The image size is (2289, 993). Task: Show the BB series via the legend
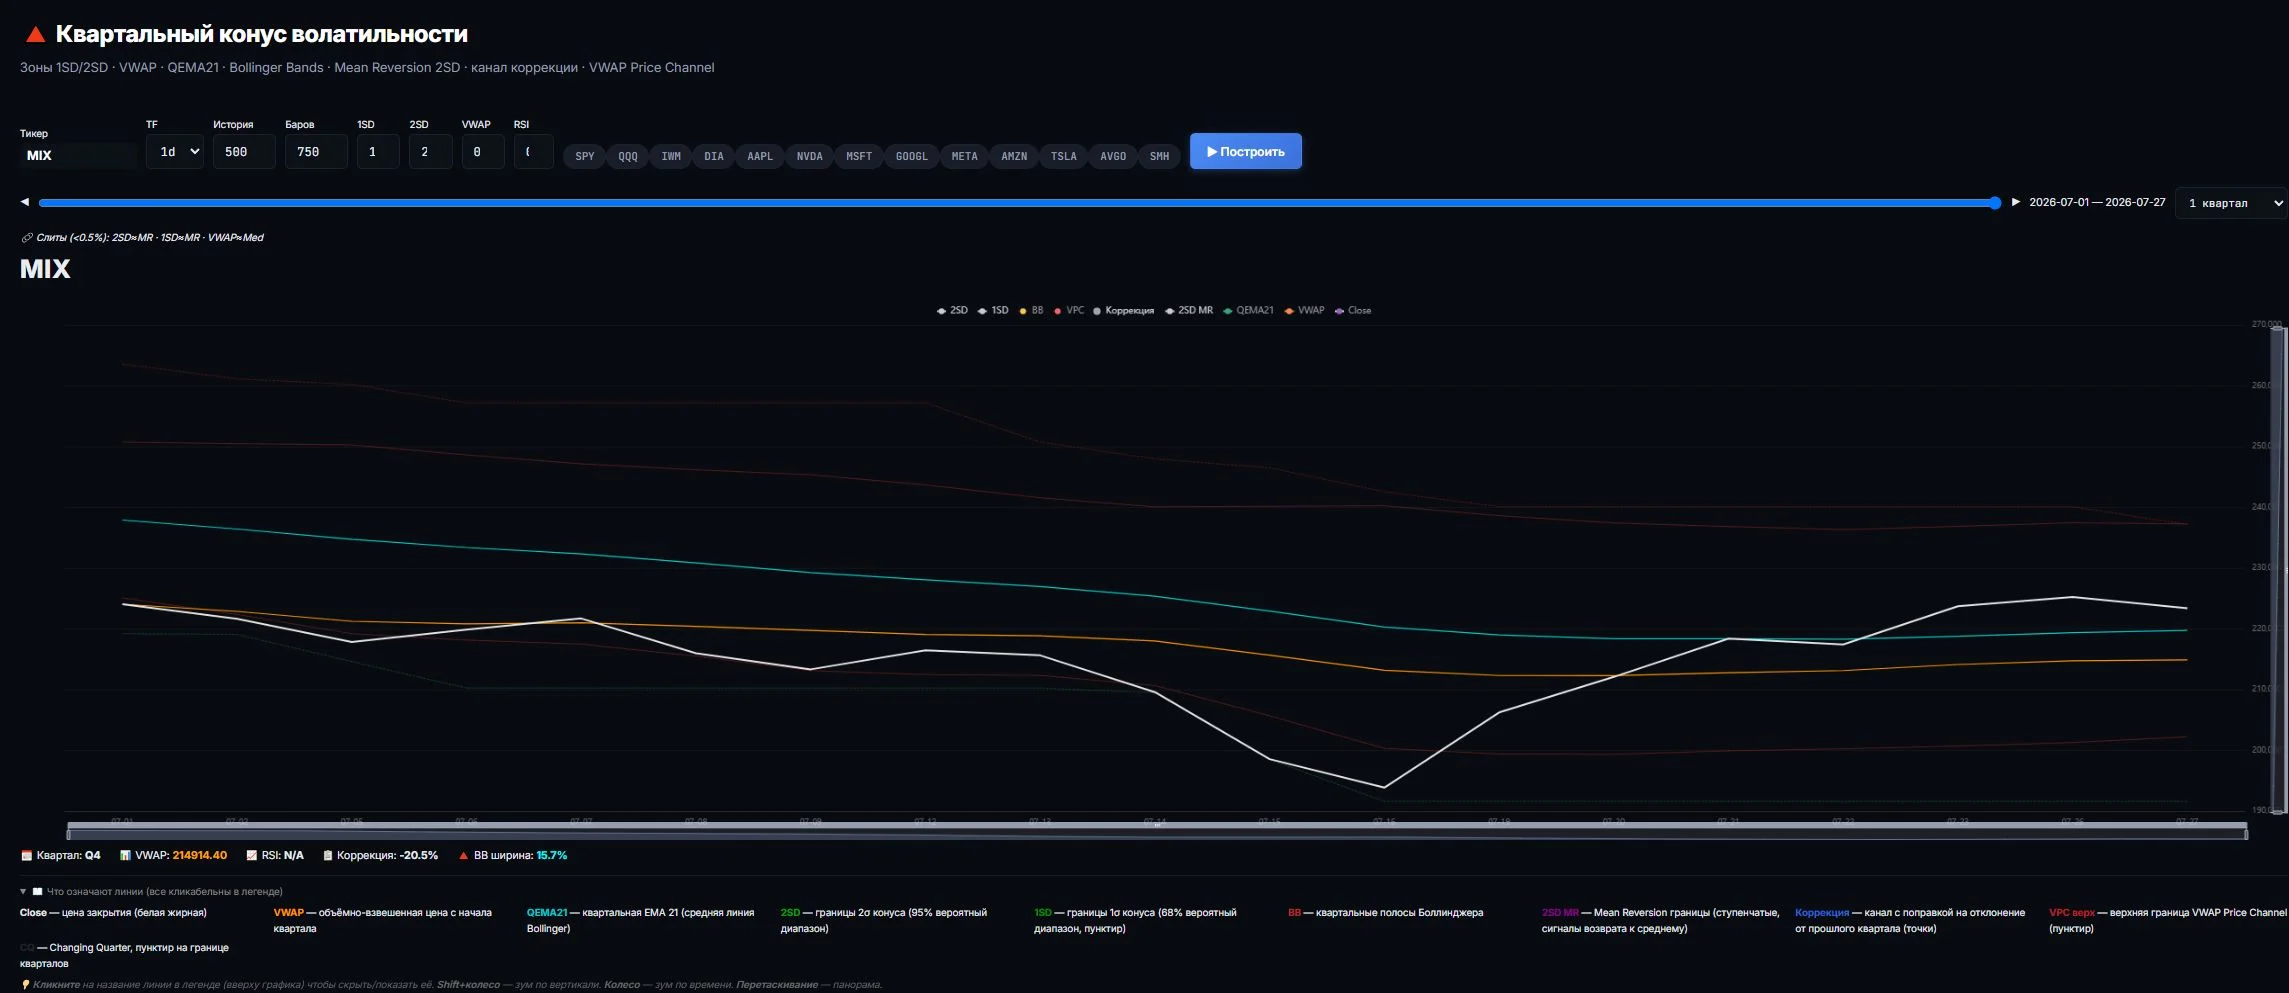coord(1031,311)
